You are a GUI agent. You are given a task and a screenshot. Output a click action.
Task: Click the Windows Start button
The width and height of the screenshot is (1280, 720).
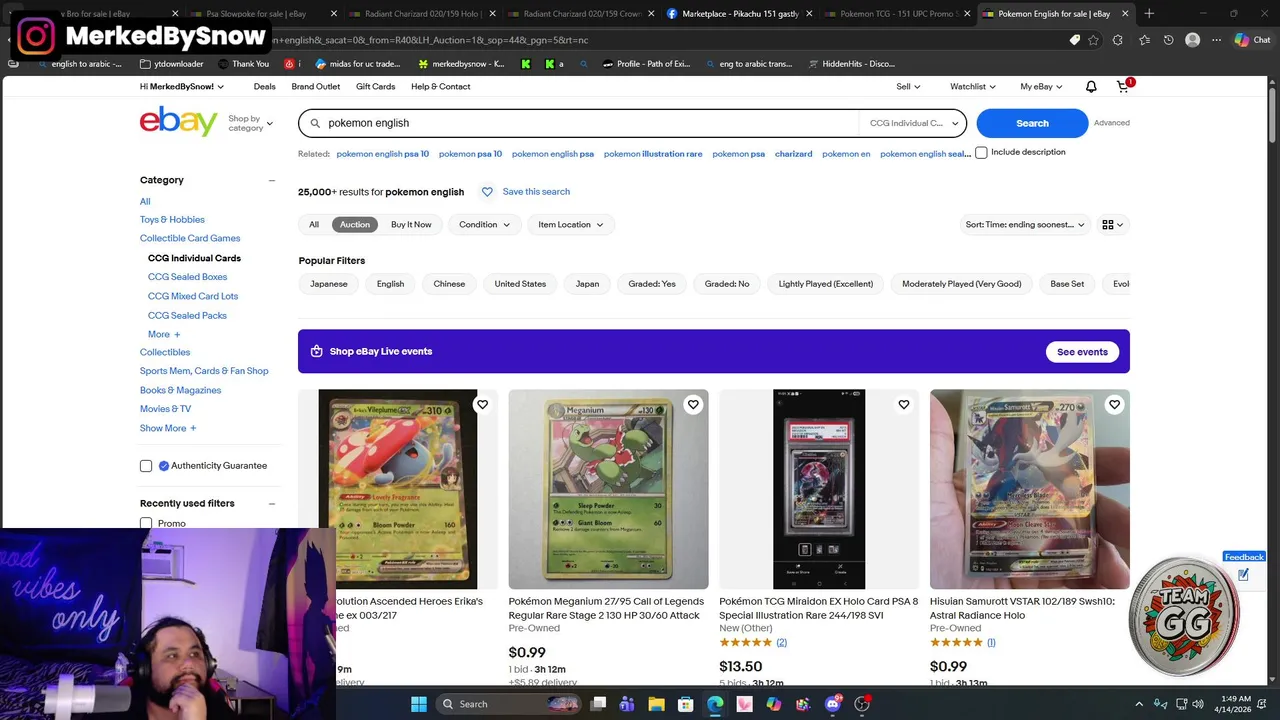click(419, 704)
